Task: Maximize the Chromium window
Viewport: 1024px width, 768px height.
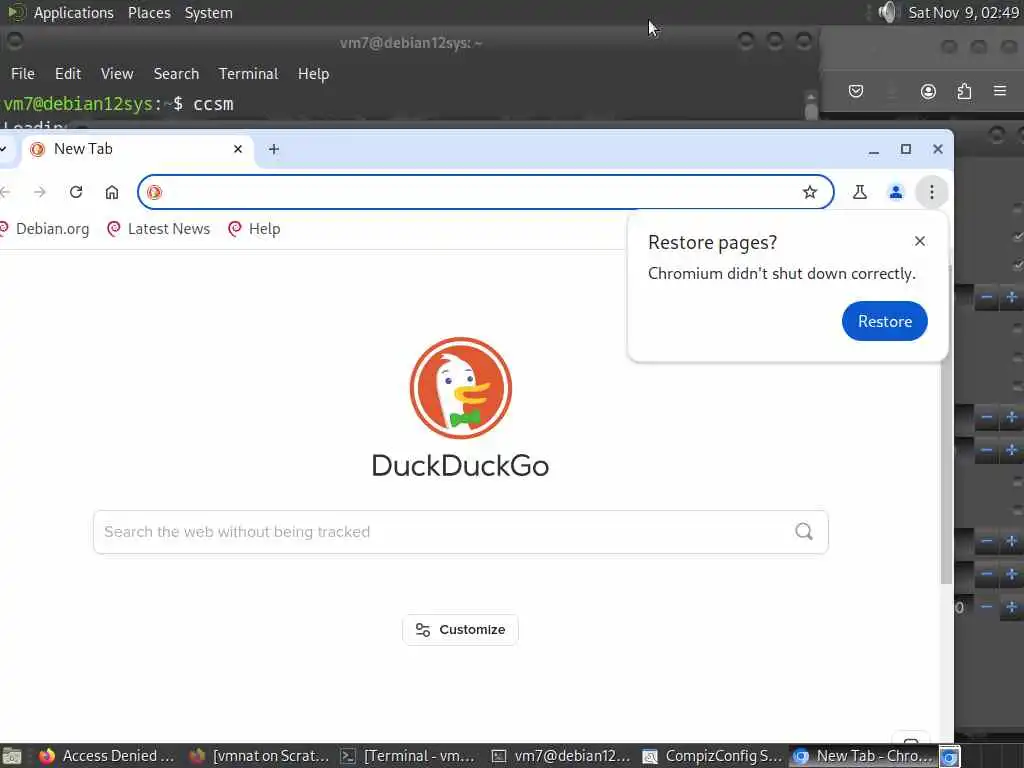Action: 906,150
